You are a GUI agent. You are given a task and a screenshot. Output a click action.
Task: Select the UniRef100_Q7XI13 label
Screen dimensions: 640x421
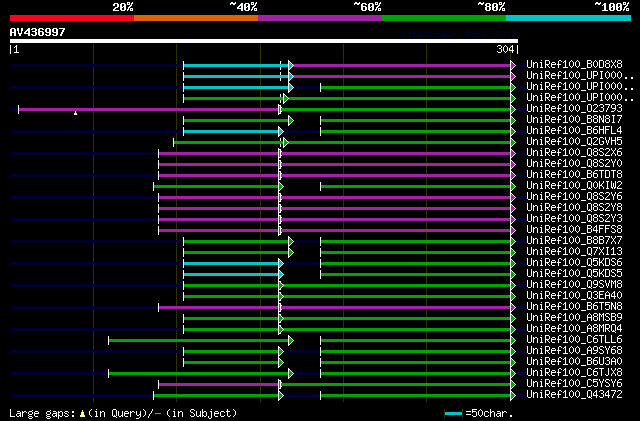point(574,252)
